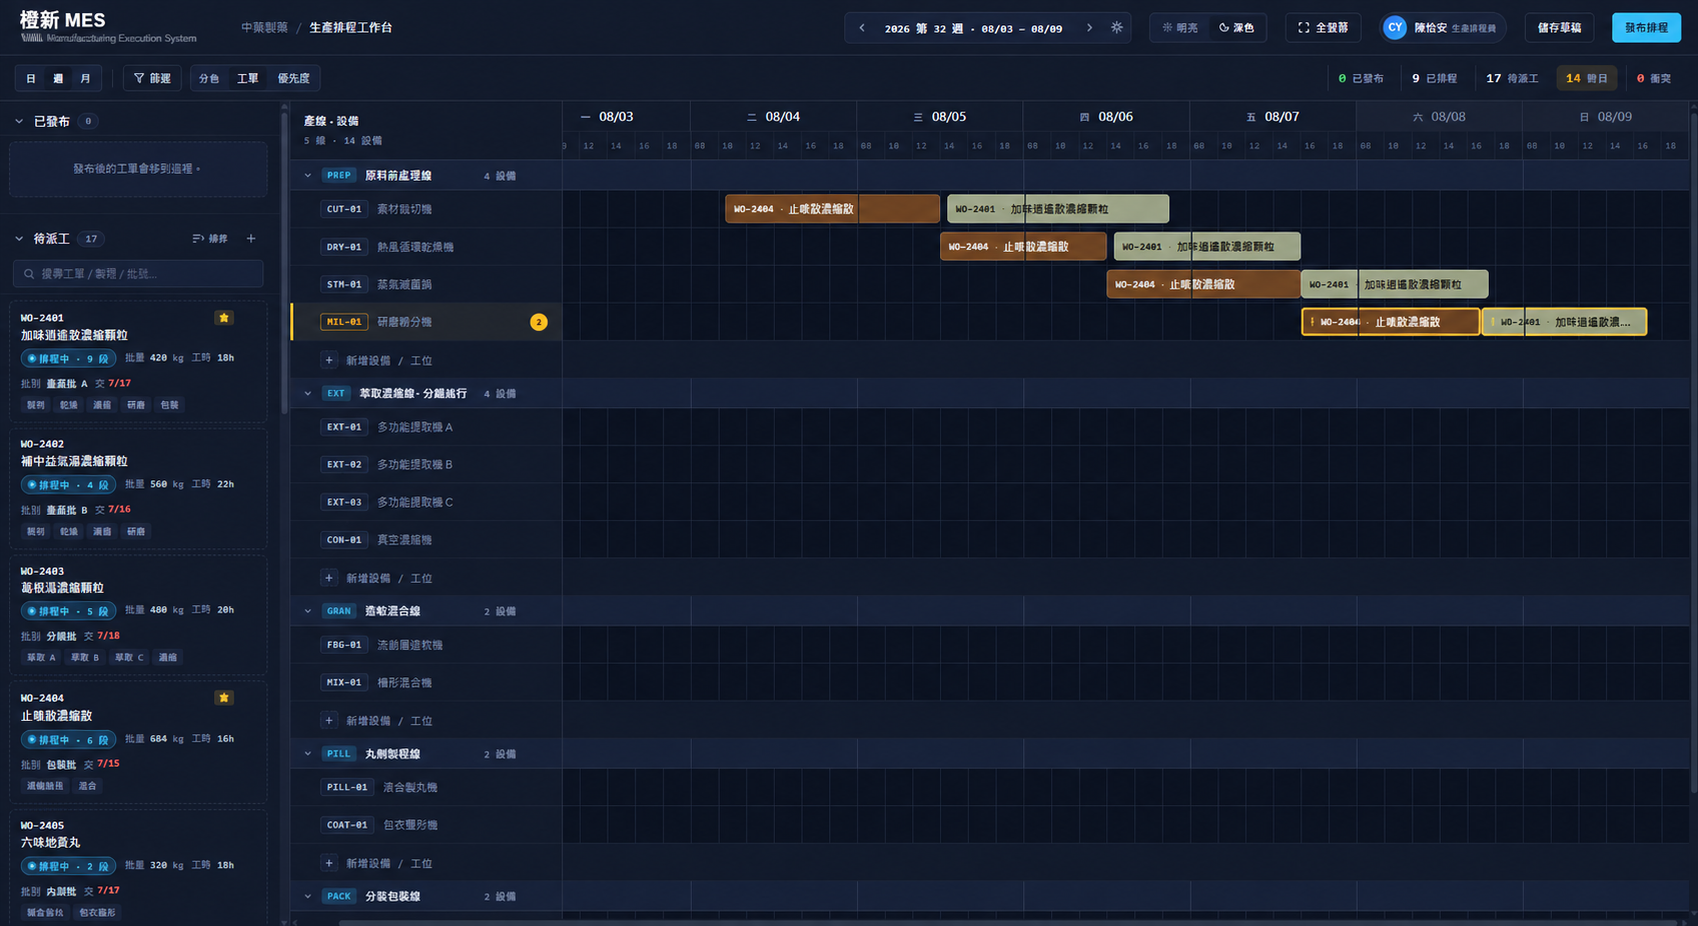Click the today sun icon in week selector
The width and height of the screenshot is (1698, 926).
pyautogui.click(x=1117, y=28)
